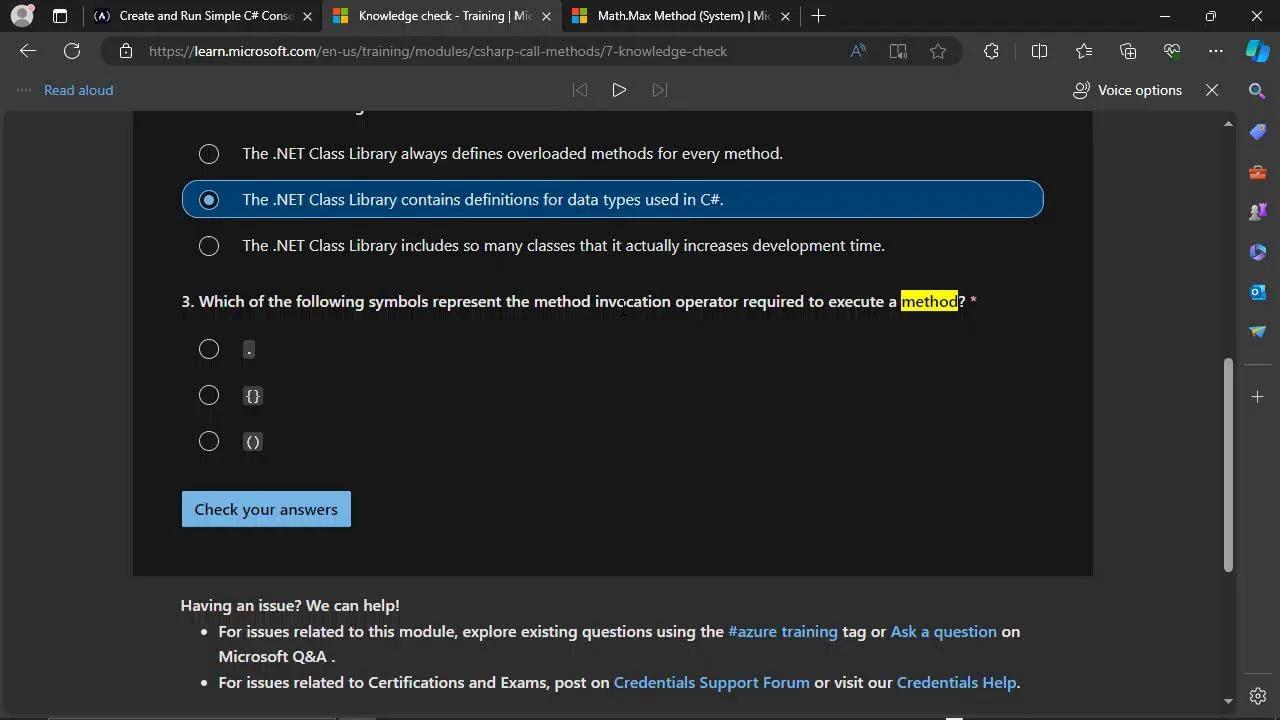Click Check your answers button
This screenshot has height=720, width=1280.
pyautogui.click(x=266, y=509)
